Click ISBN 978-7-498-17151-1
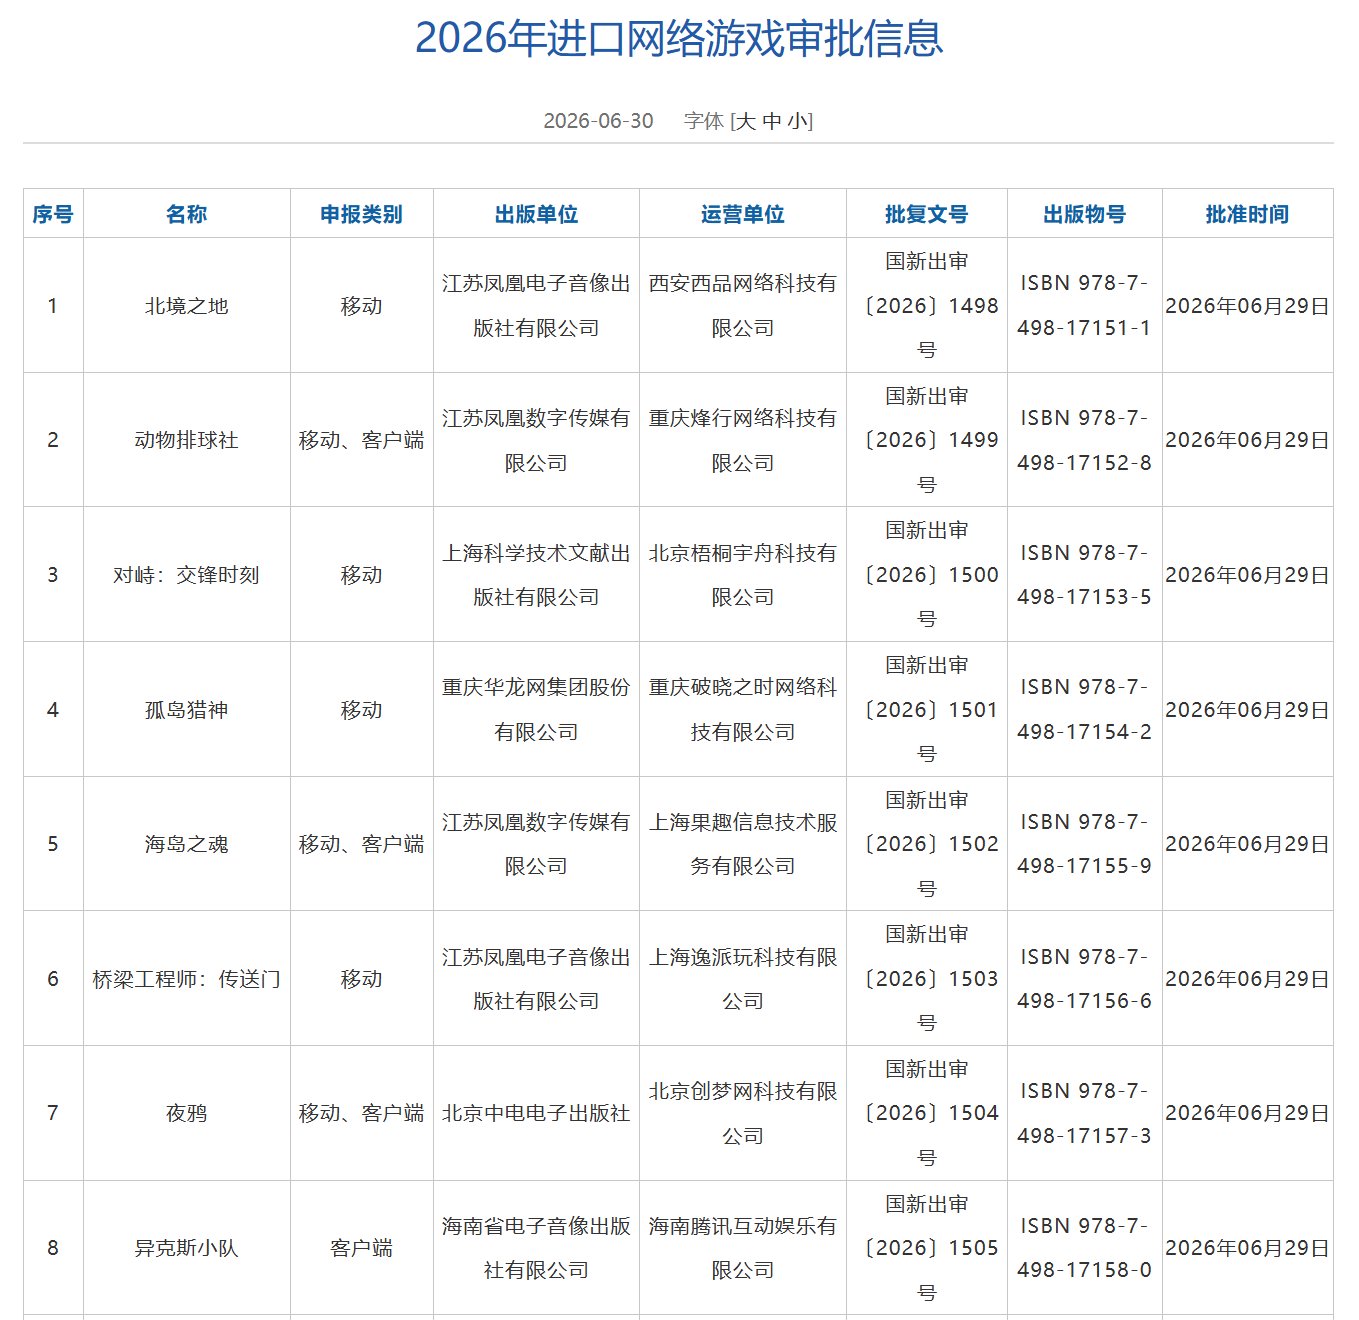1359x1320 pixels. coord(1085,306)
